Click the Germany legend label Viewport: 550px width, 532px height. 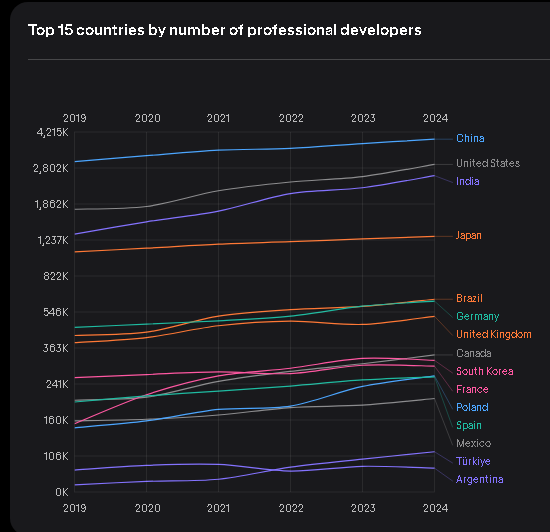pyautogui.click(x=477, y=317)
